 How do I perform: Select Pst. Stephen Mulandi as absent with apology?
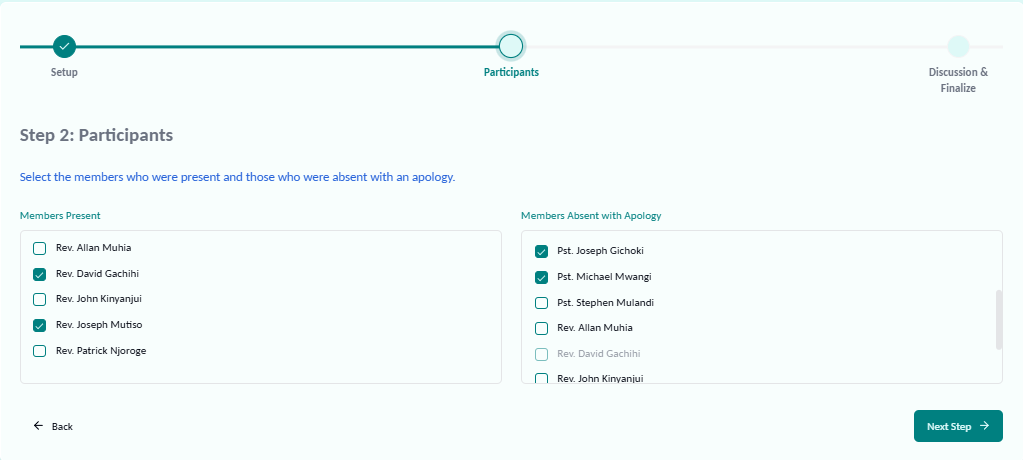[541, 303]
